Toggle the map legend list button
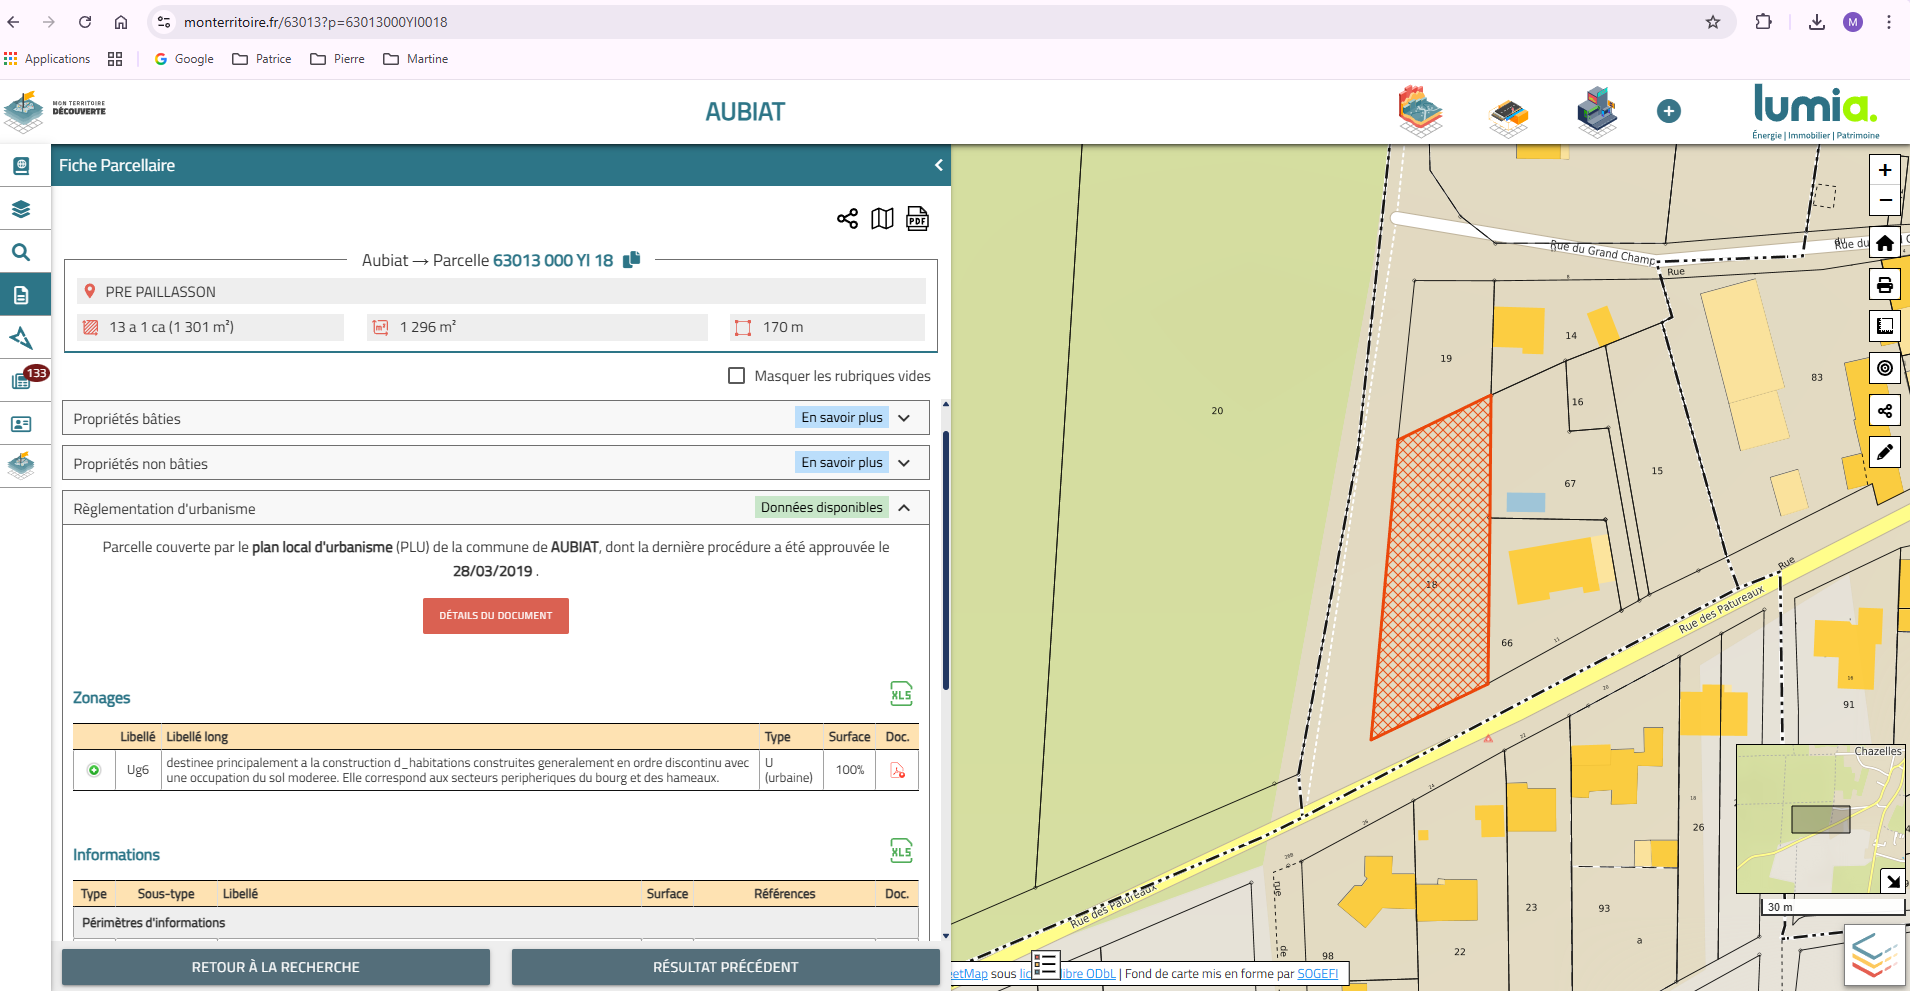Viewport: 1910px width, 991px height. click(1045, 965)
